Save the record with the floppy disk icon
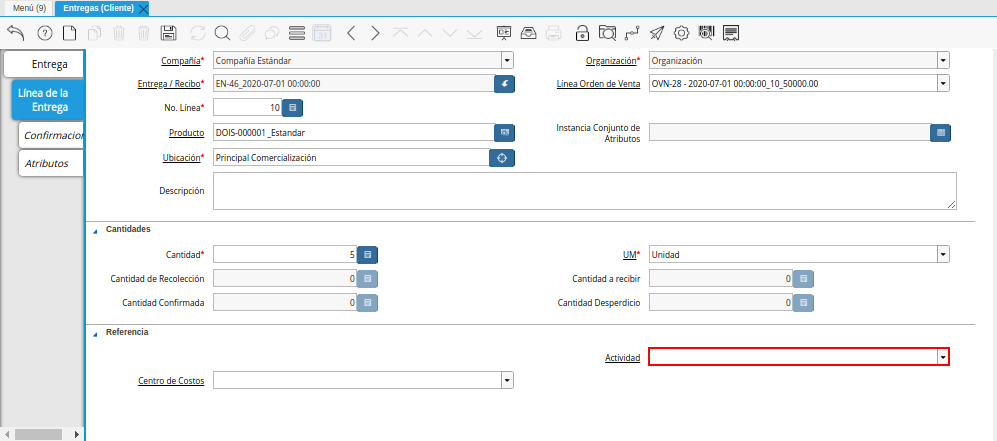 (168, 33)
